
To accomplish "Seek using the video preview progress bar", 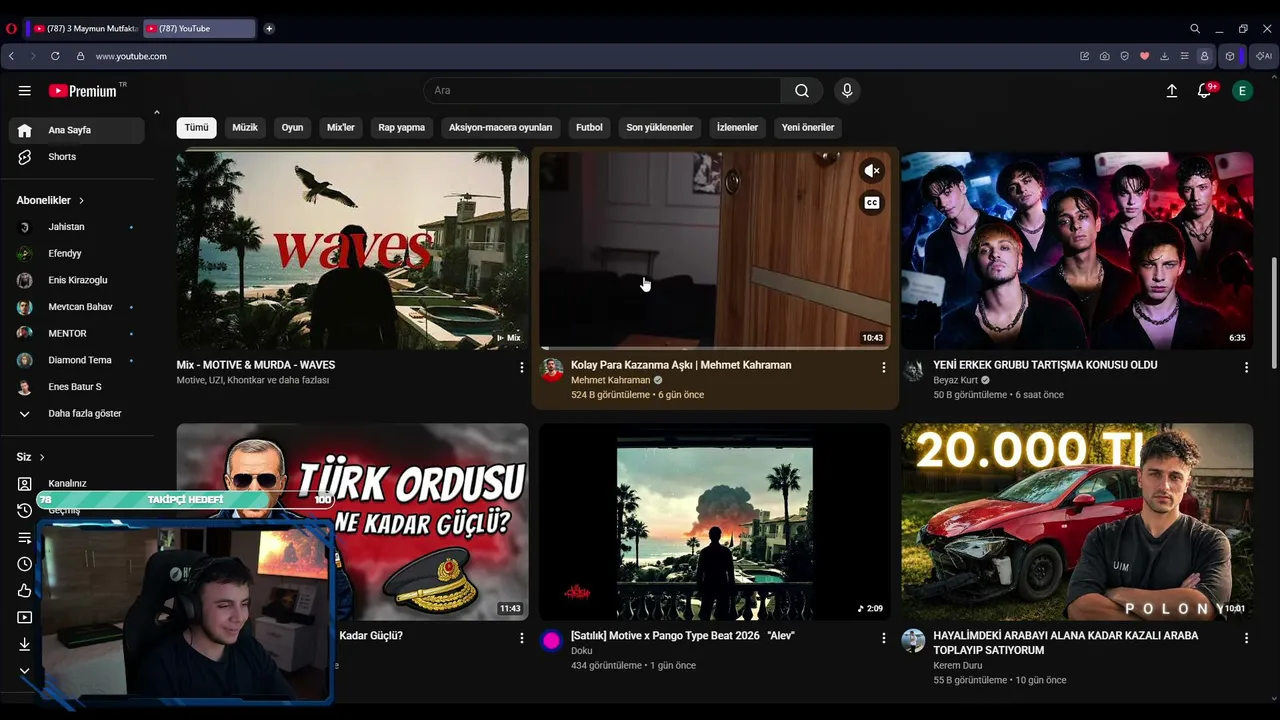I will pyautogui.click(x=715, y=348).
